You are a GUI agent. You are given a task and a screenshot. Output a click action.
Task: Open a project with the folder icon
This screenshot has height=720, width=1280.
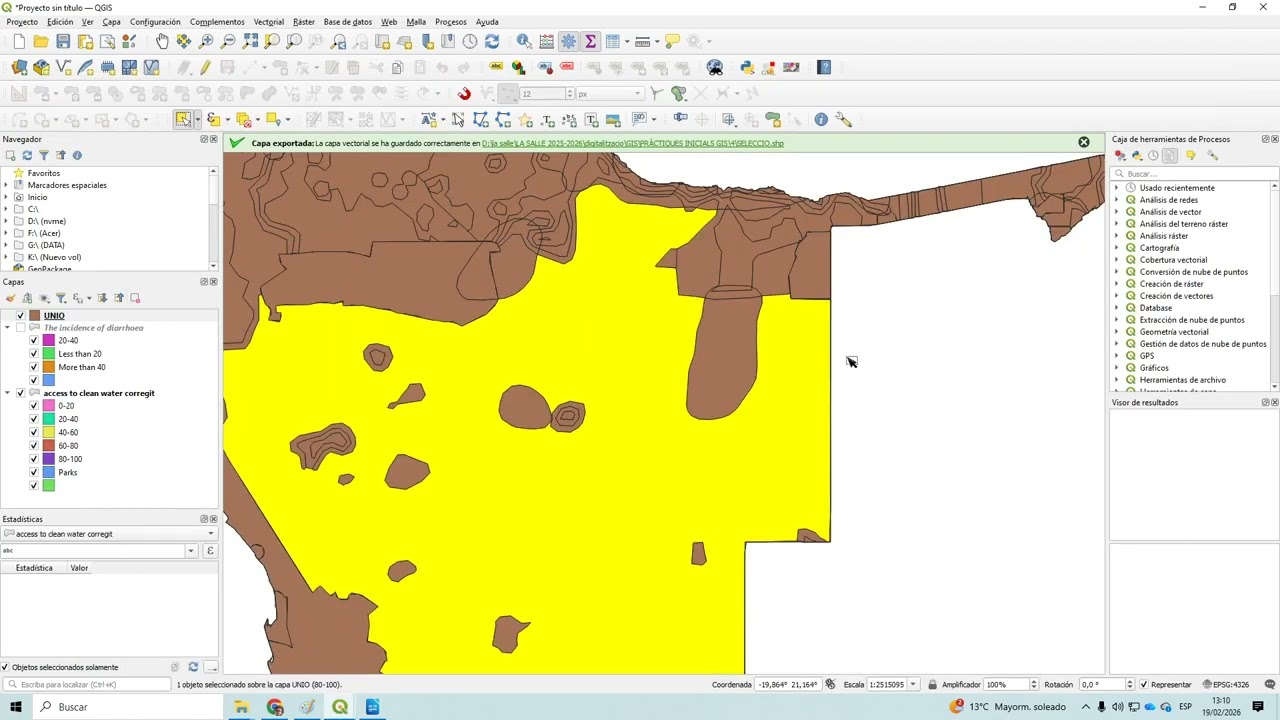coord(41,41)
